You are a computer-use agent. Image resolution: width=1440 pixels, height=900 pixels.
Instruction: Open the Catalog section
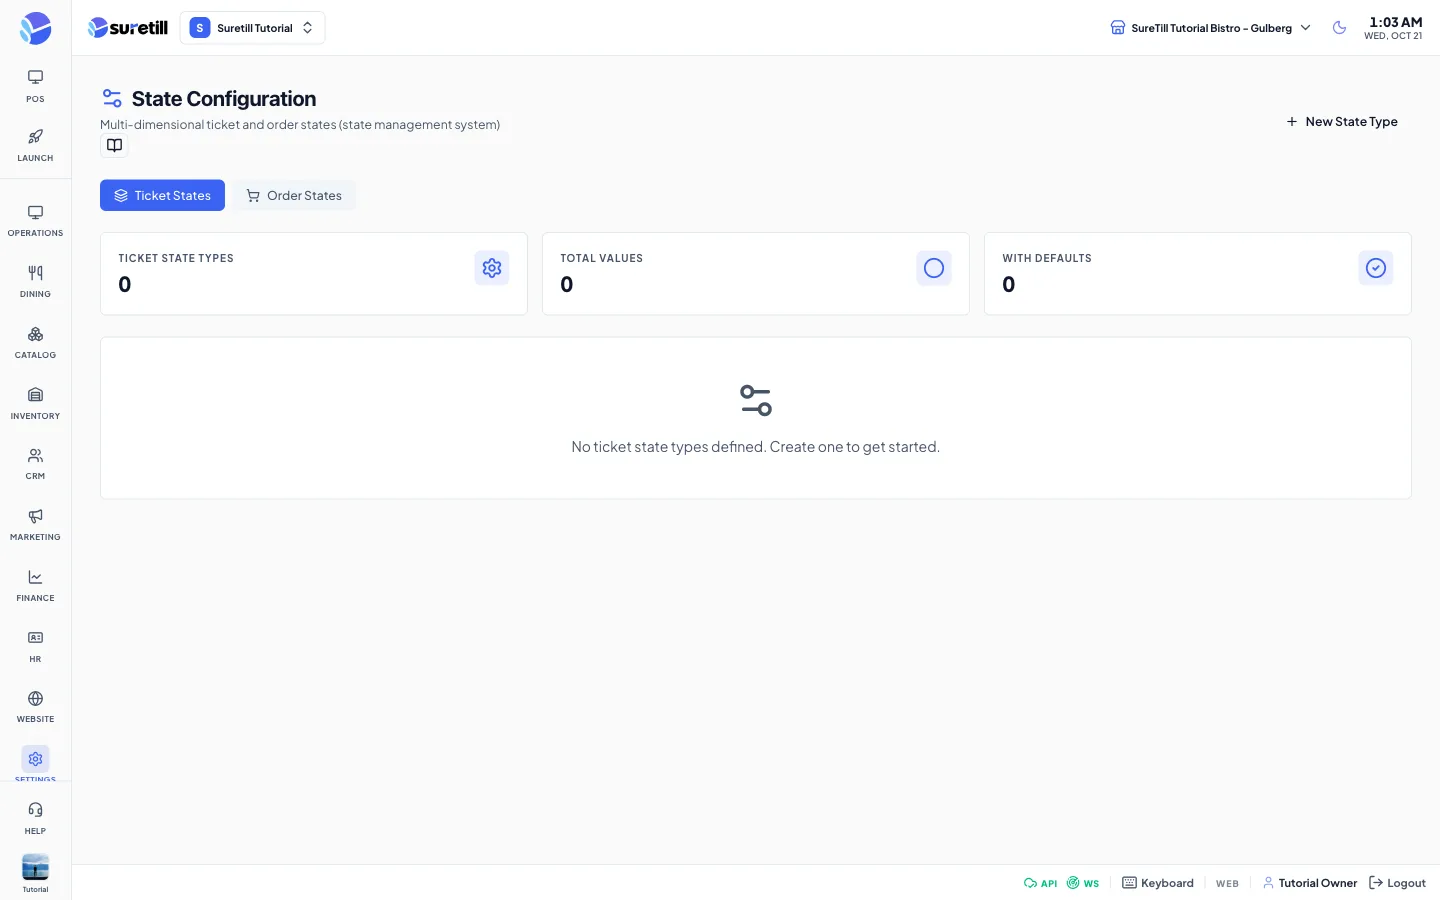pyautogui.click(x=35, y=343)
